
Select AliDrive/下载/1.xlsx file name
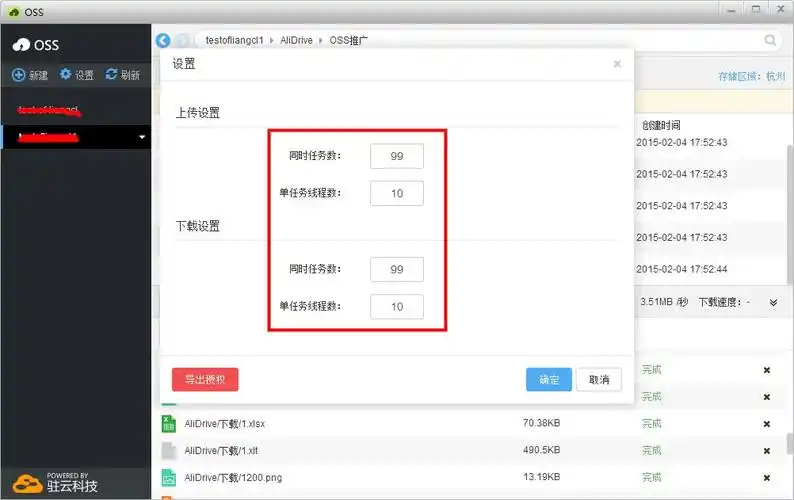coord(224,424)
